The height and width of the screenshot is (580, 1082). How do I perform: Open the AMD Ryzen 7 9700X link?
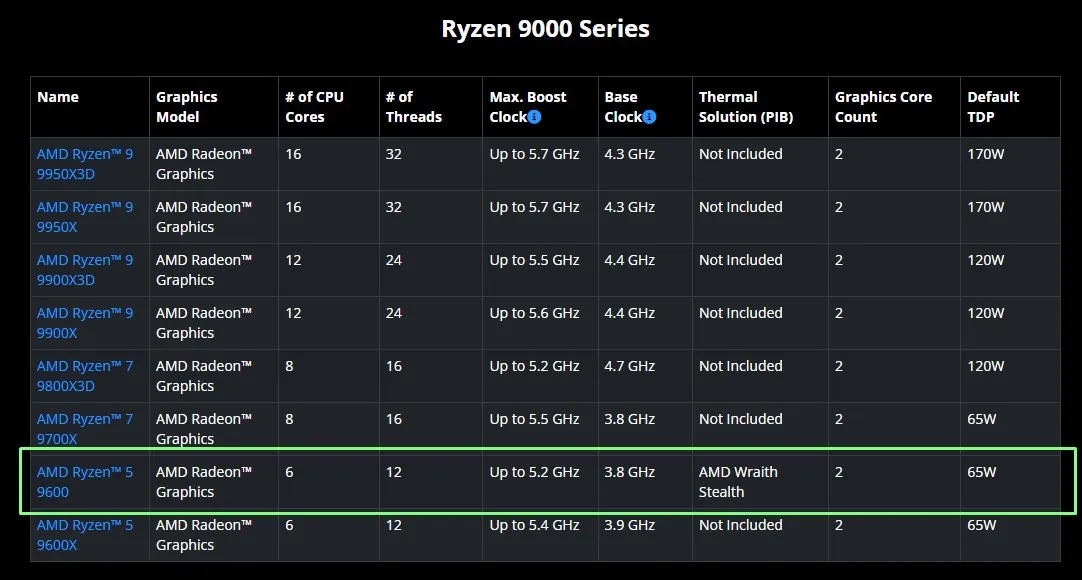84,429
